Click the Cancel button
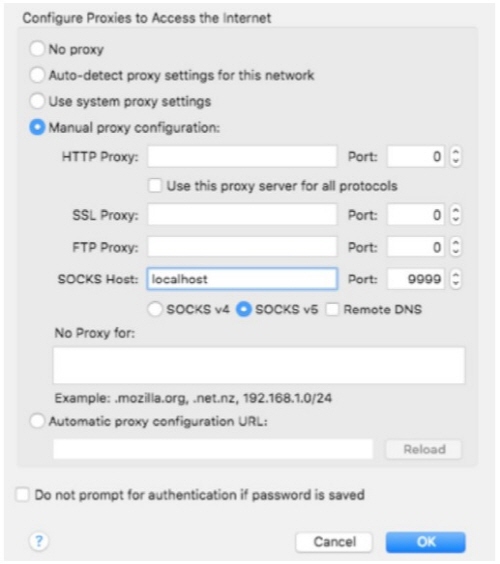This screenshot has height=564, width=500. coord(334,542)
